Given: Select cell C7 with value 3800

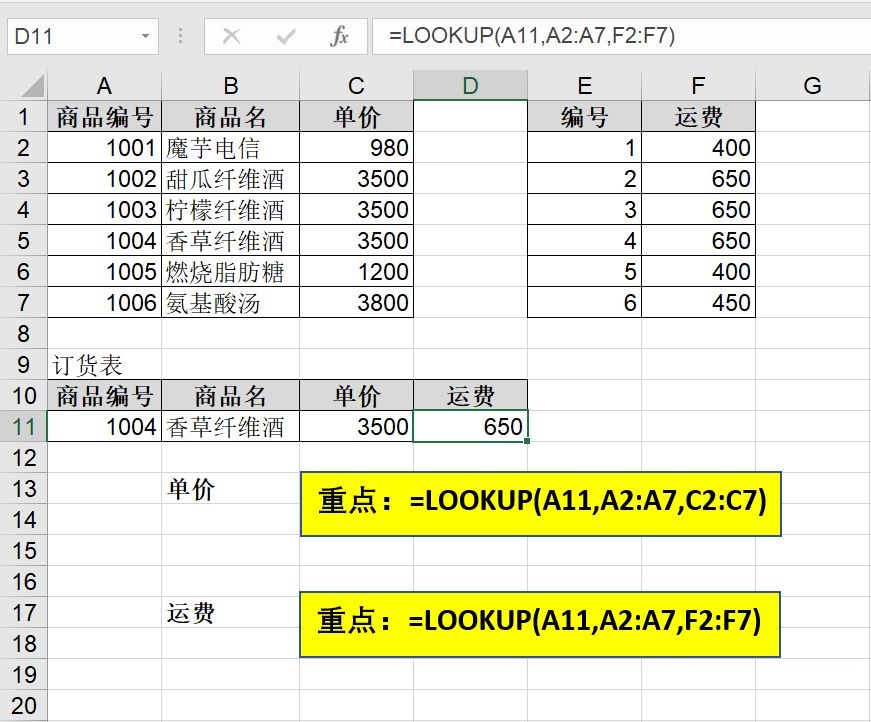Looking at the screenshot, I should pos(356,303).
